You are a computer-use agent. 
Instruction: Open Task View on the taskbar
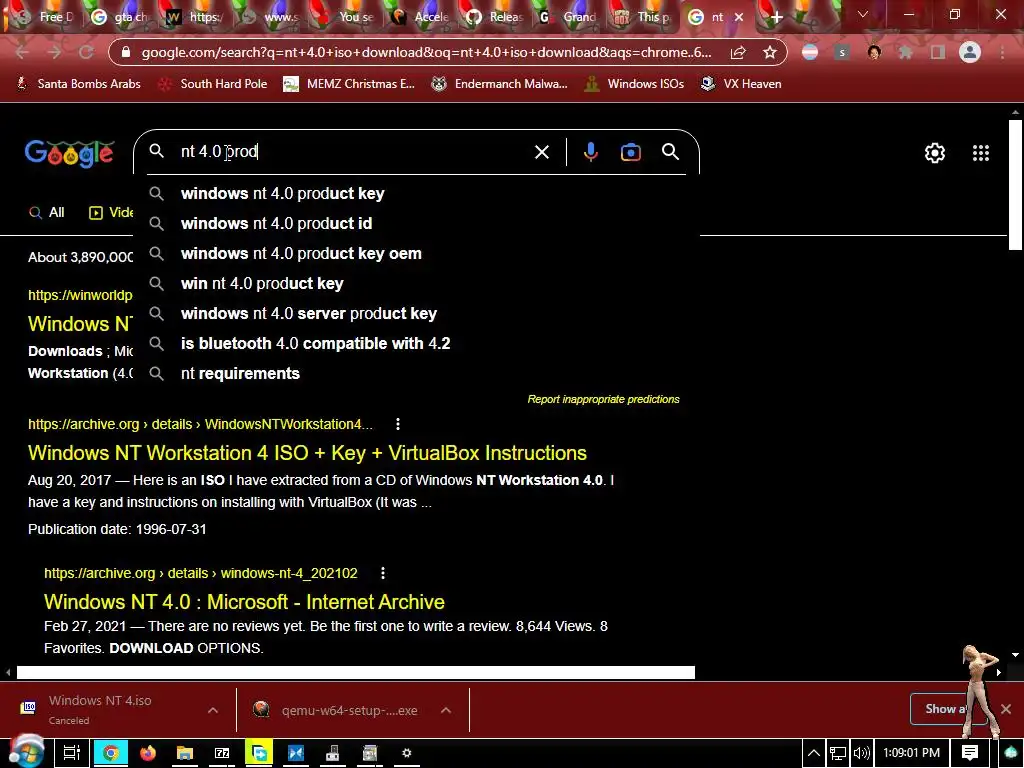point(72,753)
